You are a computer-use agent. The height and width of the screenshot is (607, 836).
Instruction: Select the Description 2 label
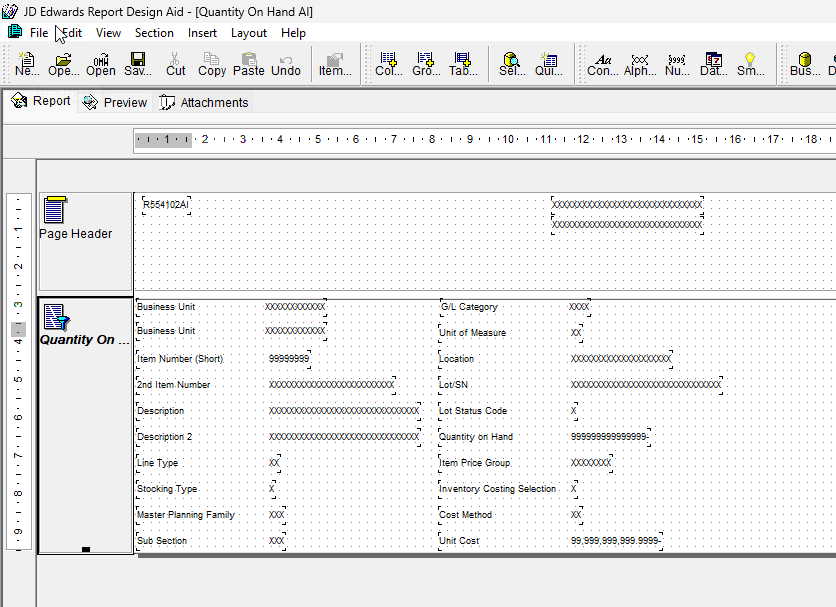[x=165, y=436]
